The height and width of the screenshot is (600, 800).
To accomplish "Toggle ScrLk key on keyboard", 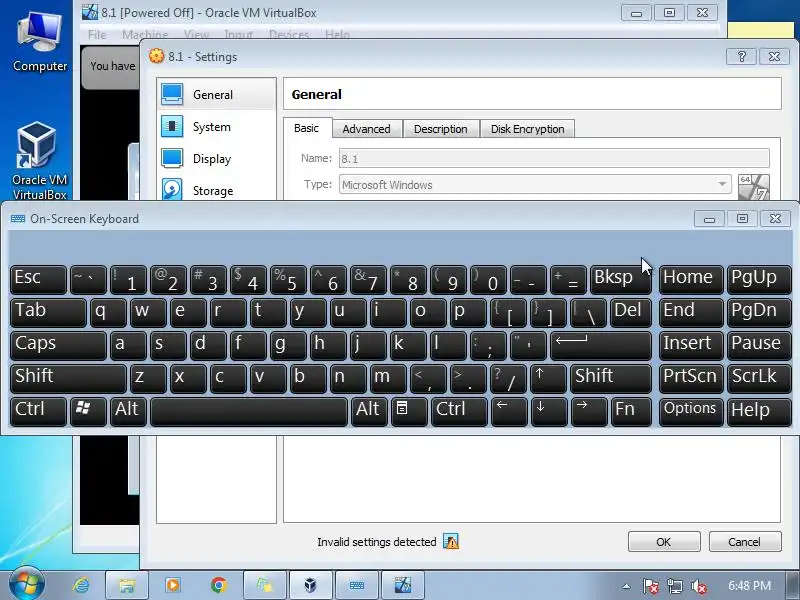I will (x=759, y=378).
